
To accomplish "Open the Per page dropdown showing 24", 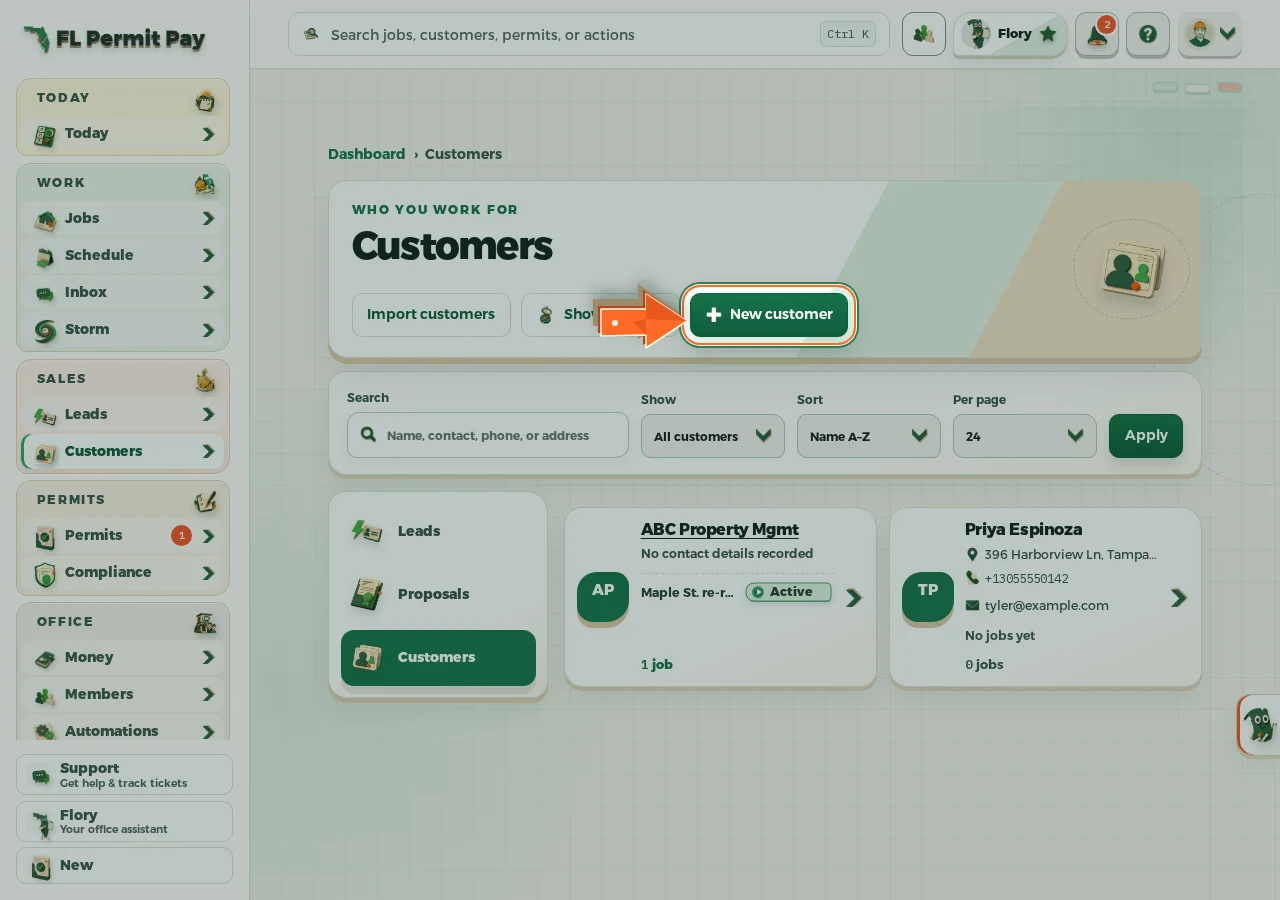I will pos(1025,436).
